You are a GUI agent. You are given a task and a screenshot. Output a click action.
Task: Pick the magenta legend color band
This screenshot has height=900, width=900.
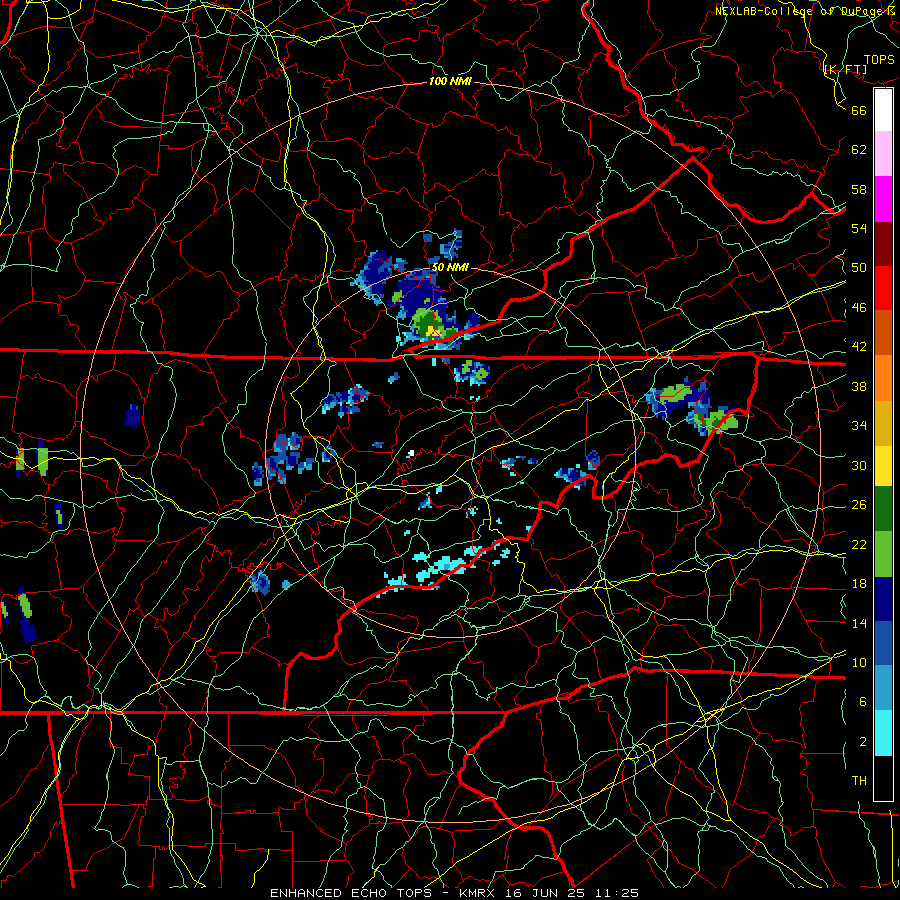(883, 199)
